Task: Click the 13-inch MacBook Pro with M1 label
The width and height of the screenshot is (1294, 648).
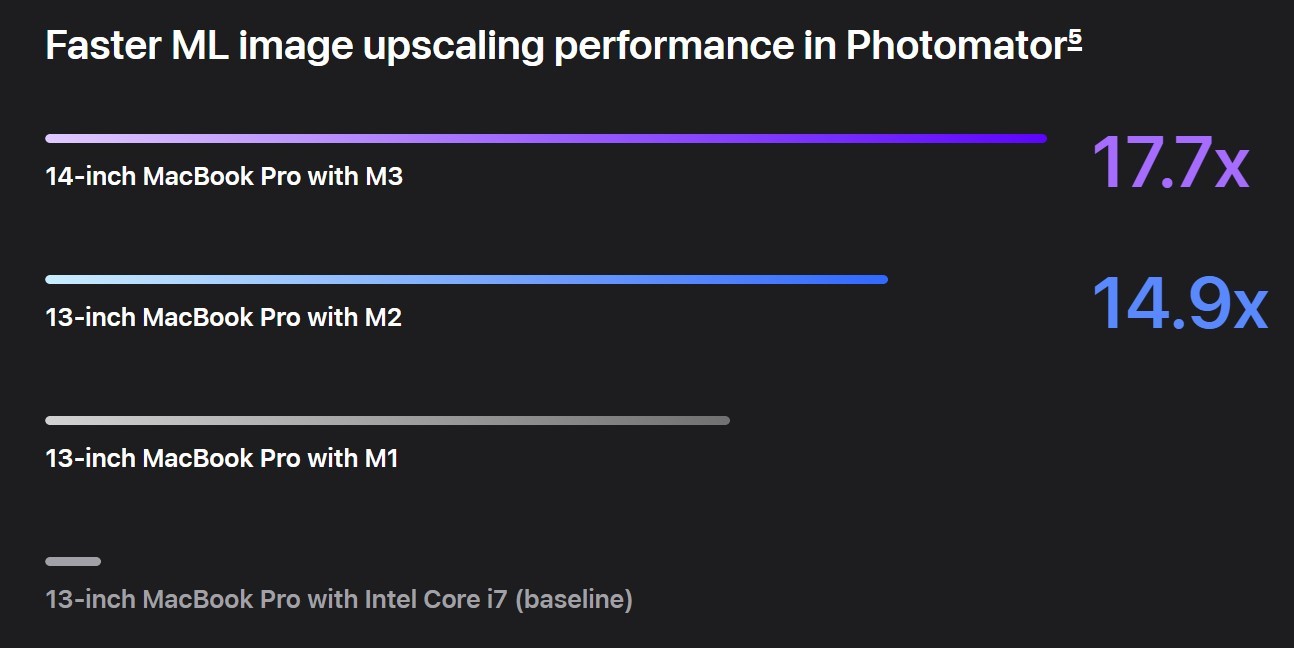Action: click(x=222, y=459)
